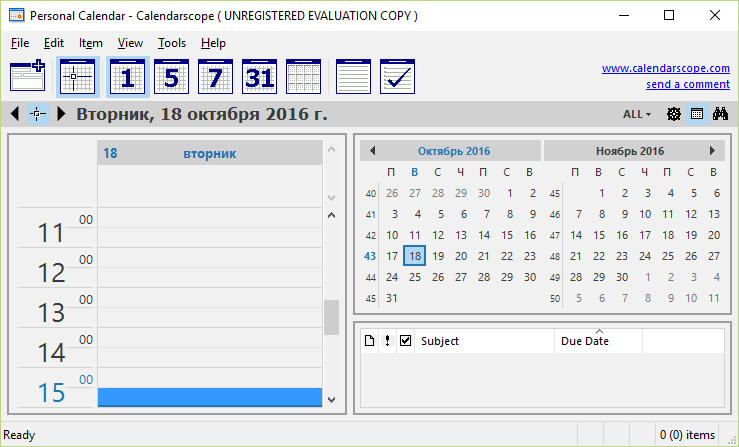Click the New Item toolbar icon
The width and height of the screenshot is (739, 447).
pos(27,76)
